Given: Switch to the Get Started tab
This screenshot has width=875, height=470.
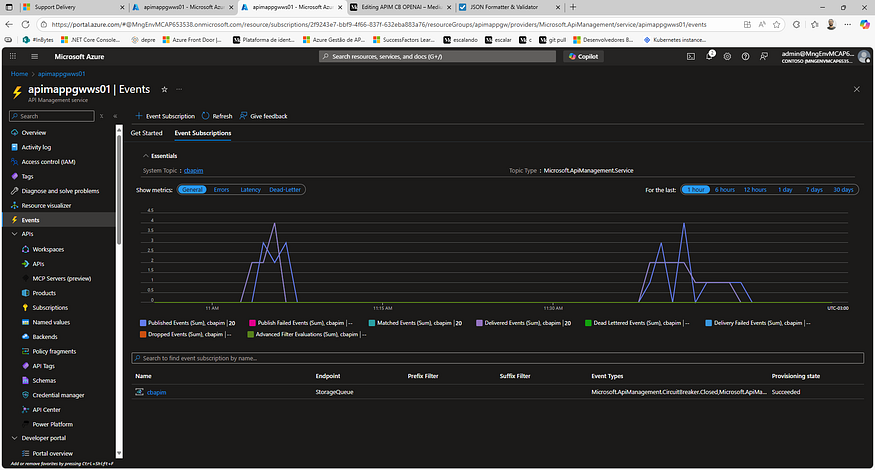Looking at the screenshot, I should point(146,133).
